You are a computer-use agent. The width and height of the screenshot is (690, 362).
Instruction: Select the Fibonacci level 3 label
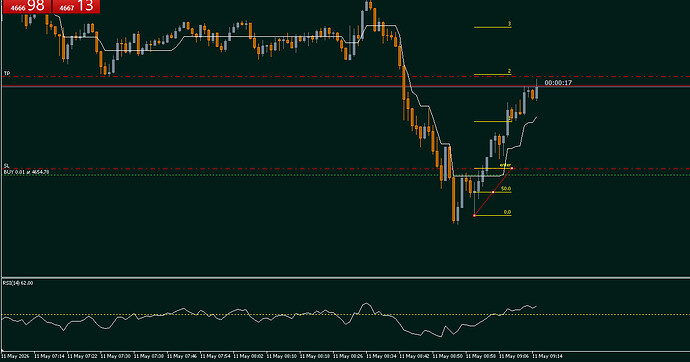[x=509, y=24]
